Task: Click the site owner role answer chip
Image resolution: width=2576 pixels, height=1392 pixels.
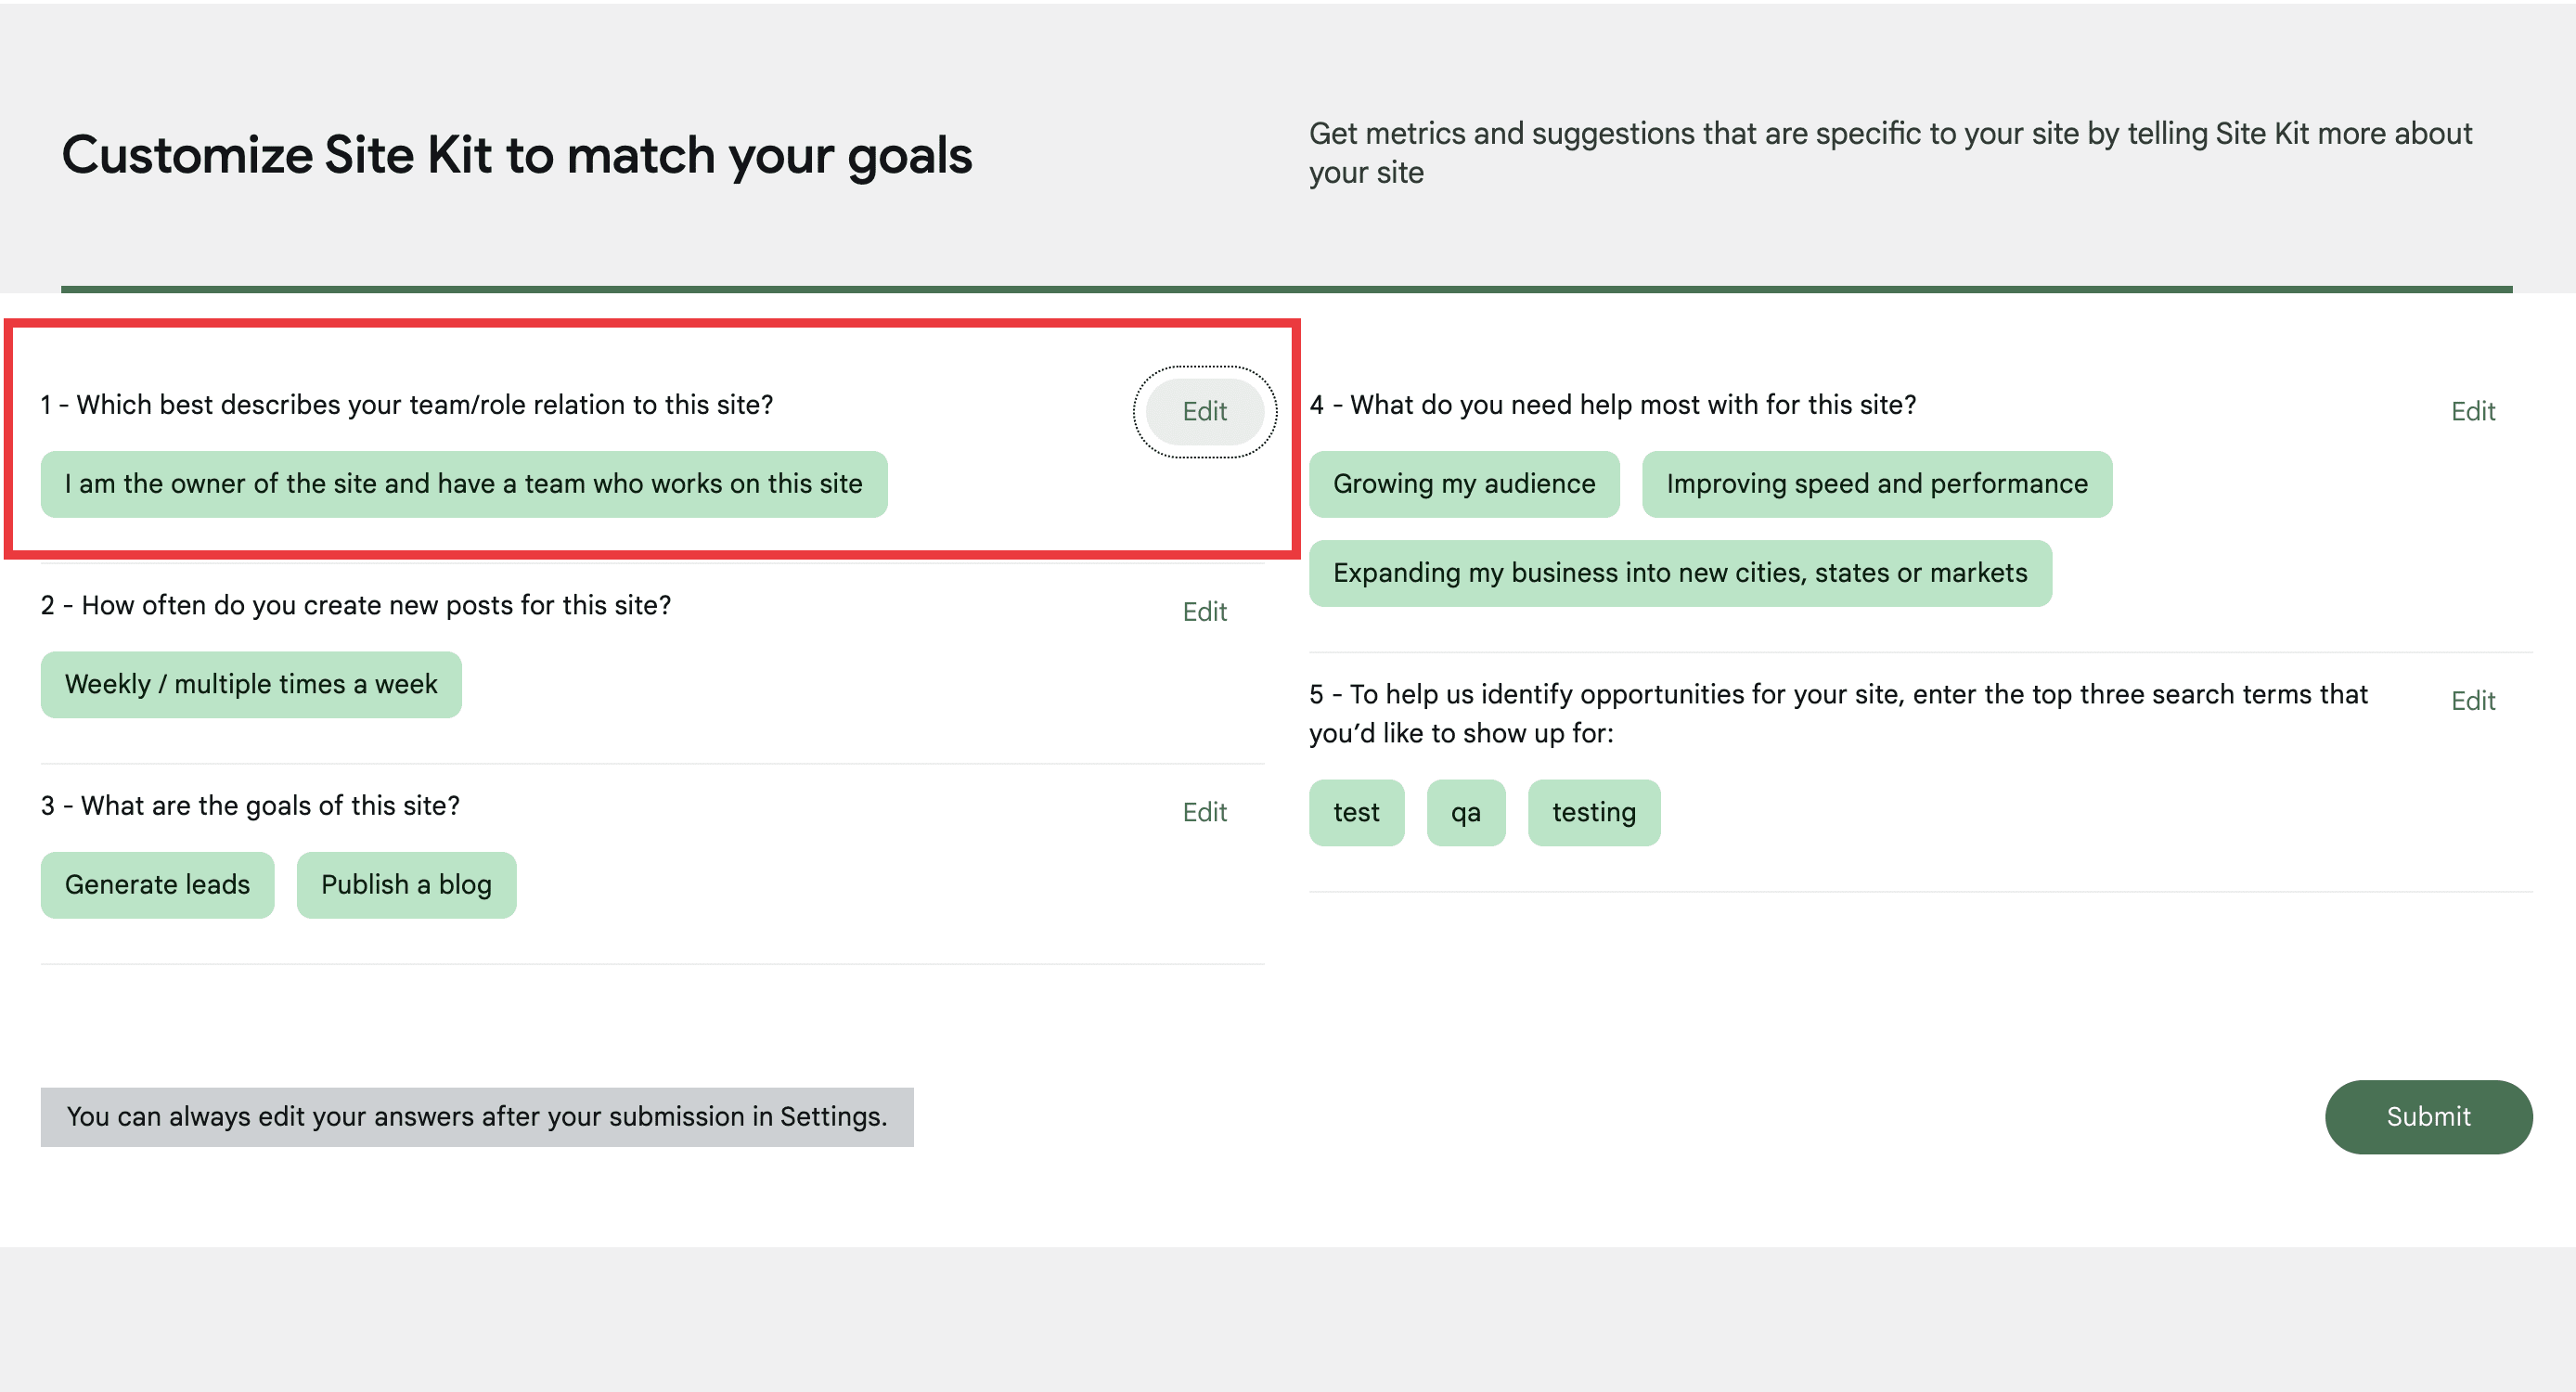Action: tap(463, 484)
